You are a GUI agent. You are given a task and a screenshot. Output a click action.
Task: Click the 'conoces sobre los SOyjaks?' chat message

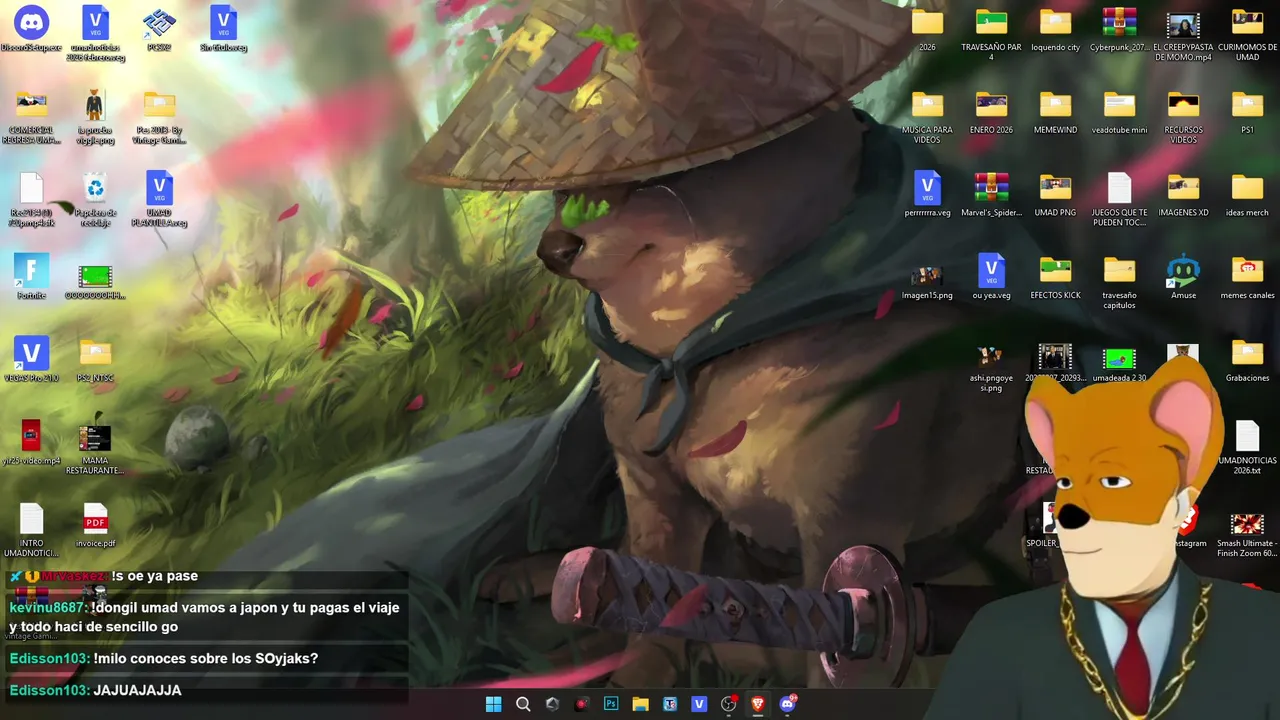[205, 659]
